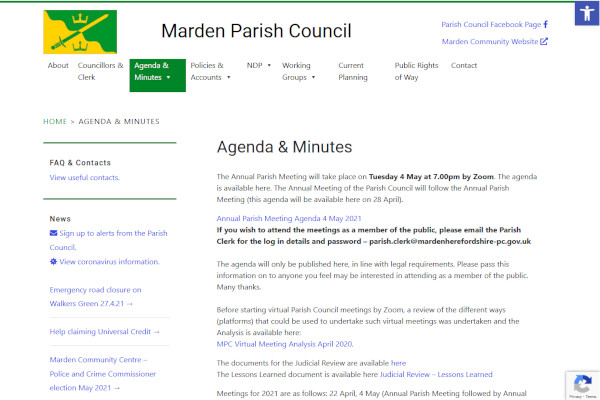
Task: Expand the Agenda & Minutes dropdown menu
Action: point(168,77)
